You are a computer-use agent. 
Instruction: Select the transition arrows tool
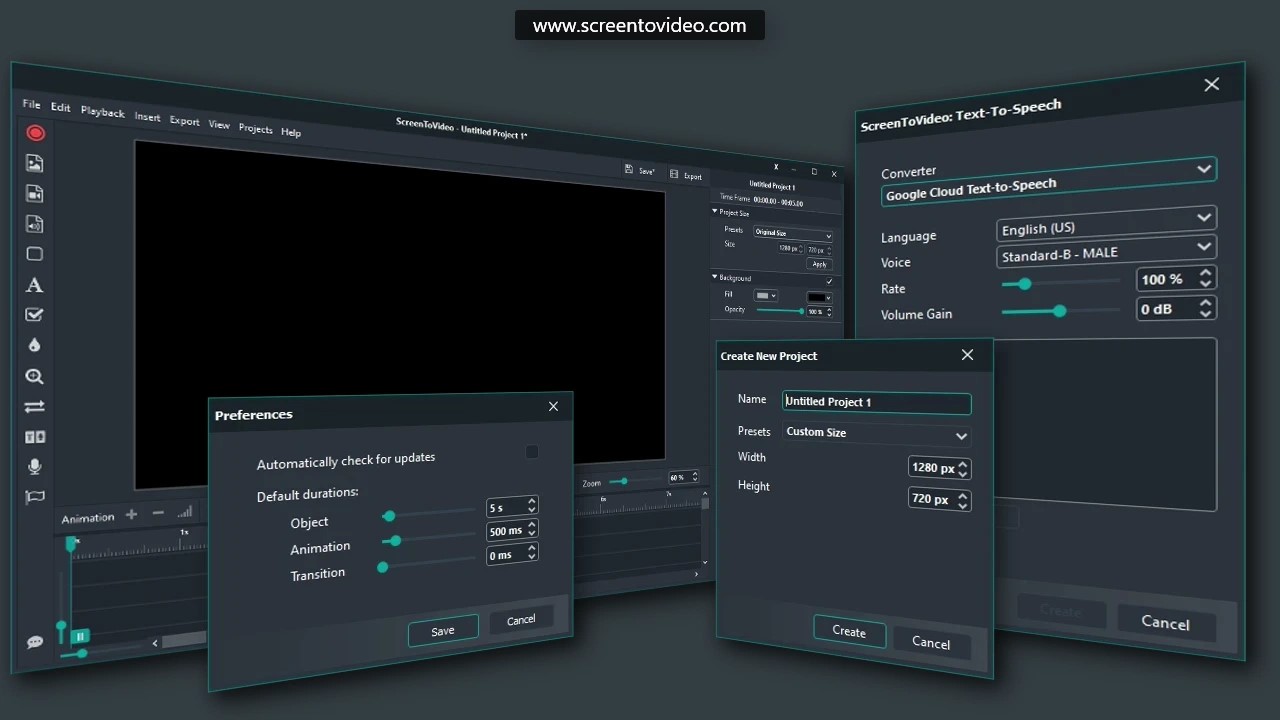(x=35, y=406)
